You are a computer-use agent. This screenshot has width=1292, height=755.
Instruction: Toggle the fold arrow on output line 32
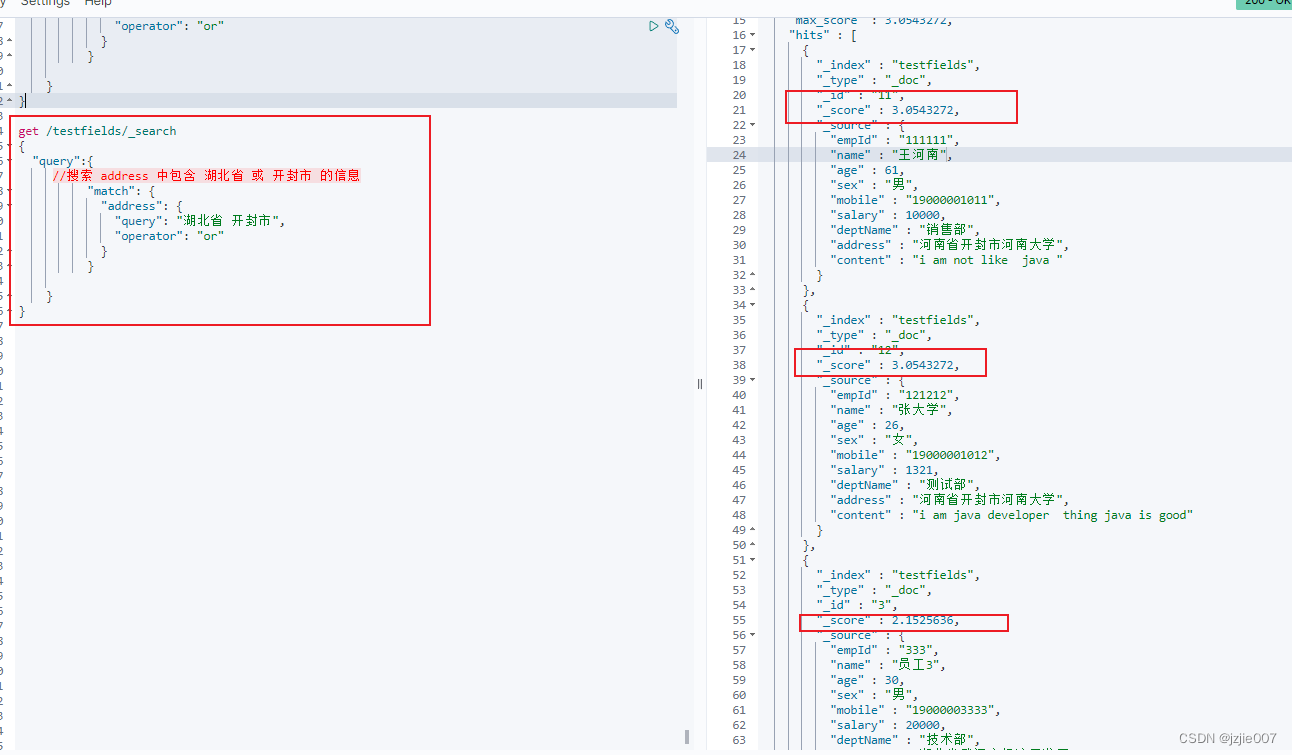point(752,275)
